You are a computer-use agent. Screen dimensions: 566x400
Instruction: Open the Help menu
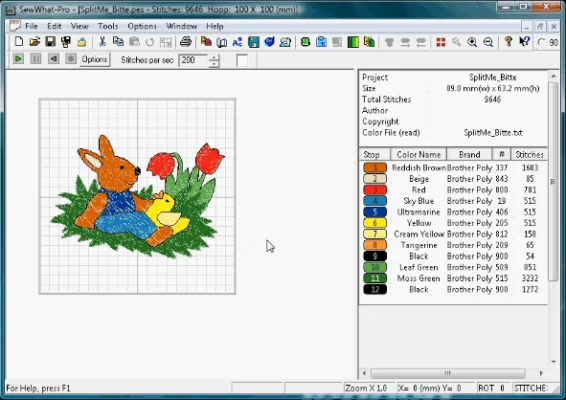pyautogui.click(x=215, y=26)
